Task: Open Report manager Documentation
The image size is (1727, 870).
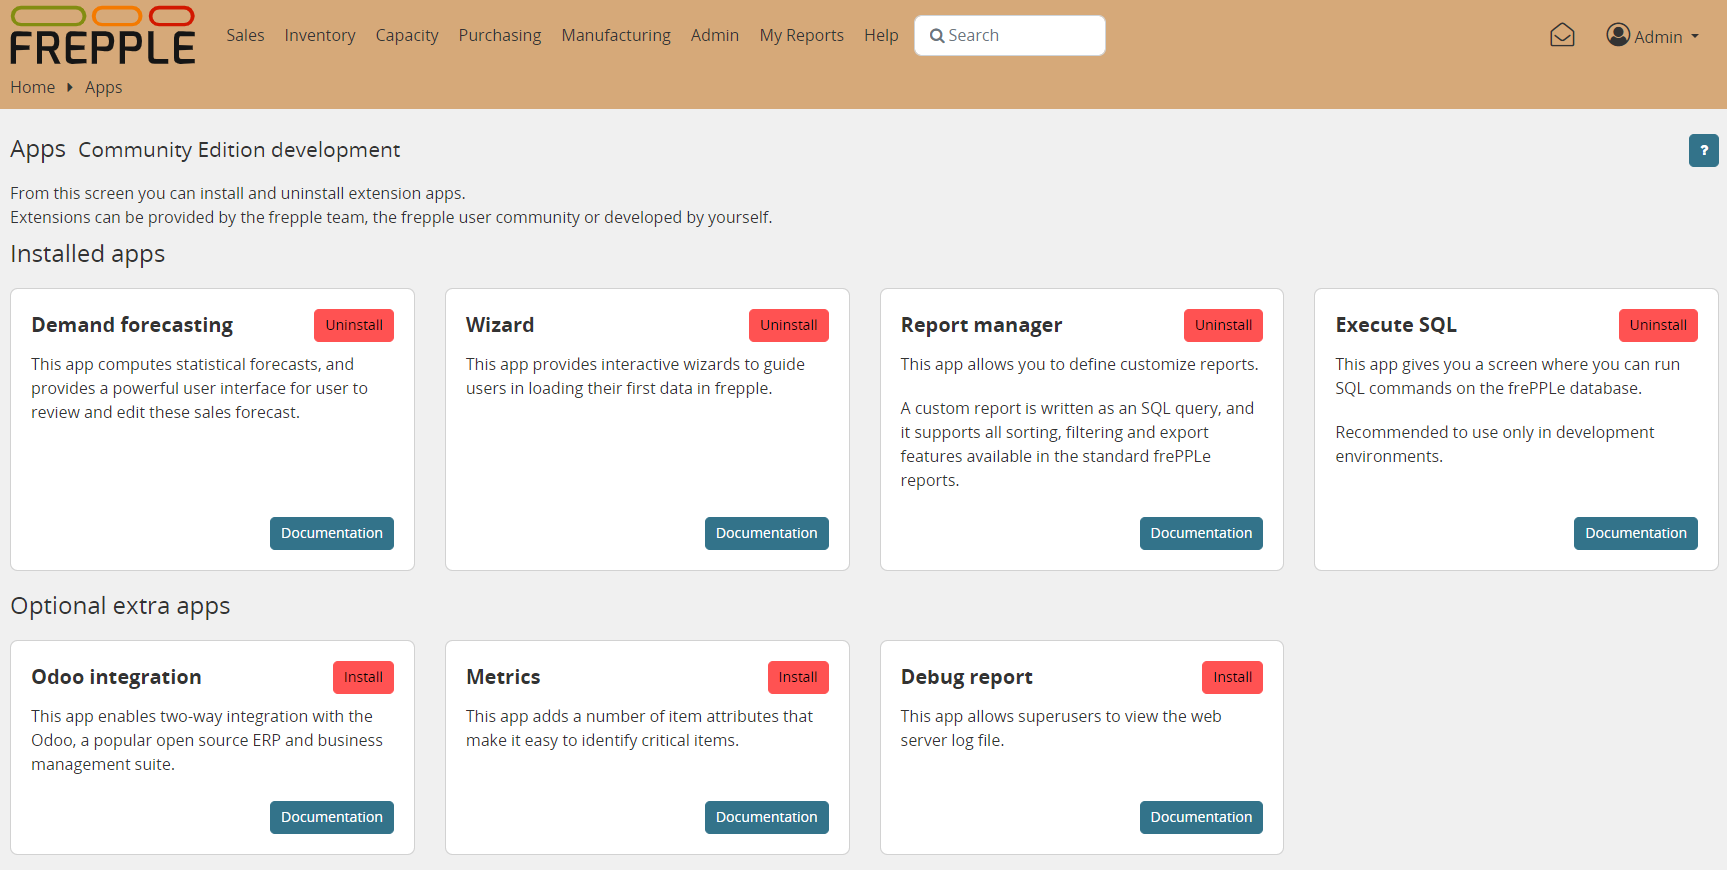Action: (x=1200, y=533)
